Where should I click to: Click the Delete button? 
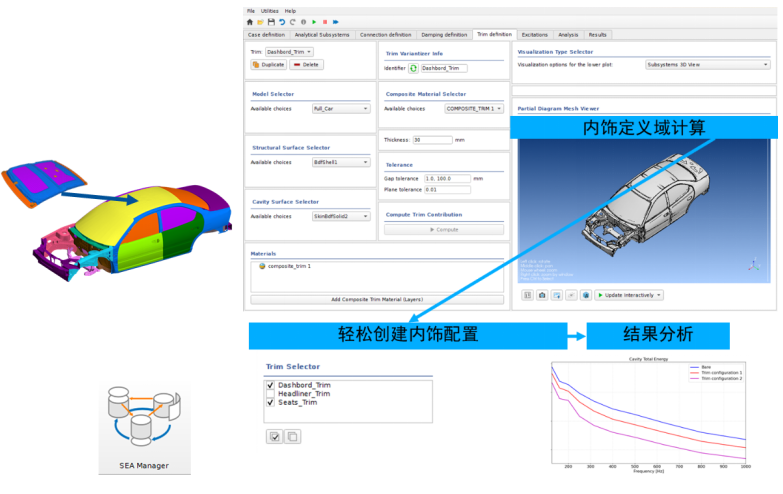coord(306,64)
